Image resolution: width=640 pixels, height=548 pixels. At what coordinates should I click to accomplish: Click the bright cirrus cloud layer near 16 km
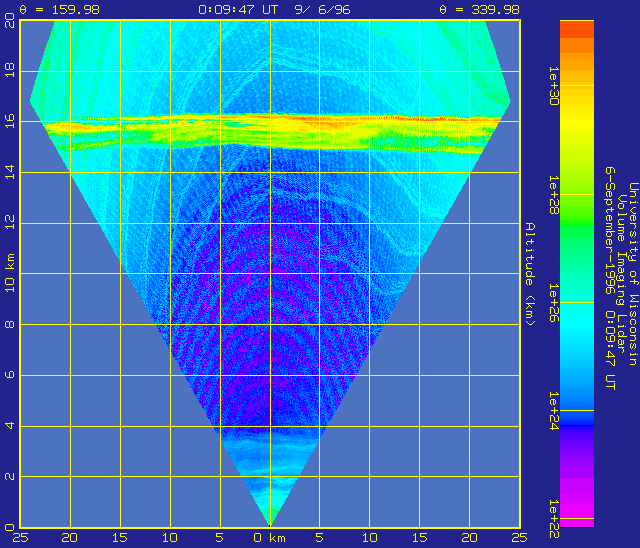(269, 131)
